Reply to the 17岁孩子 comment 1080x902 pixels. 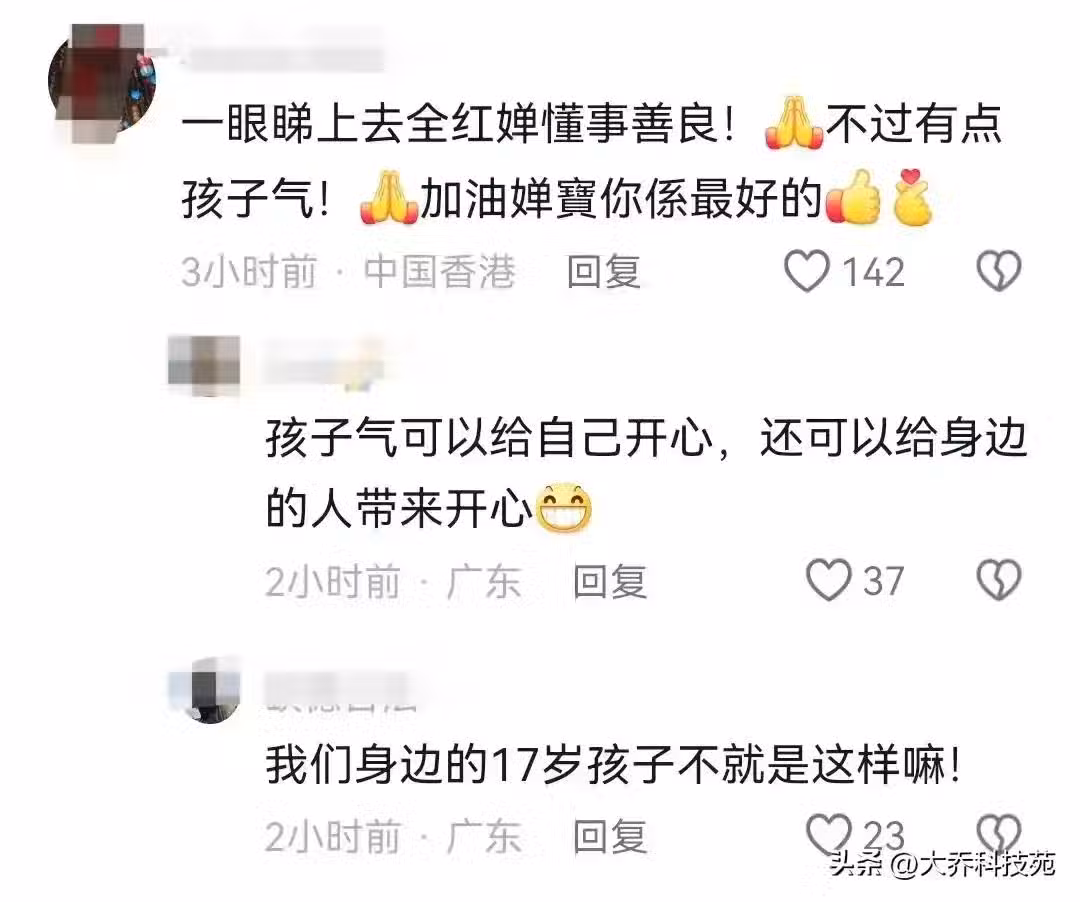(610, 836)
